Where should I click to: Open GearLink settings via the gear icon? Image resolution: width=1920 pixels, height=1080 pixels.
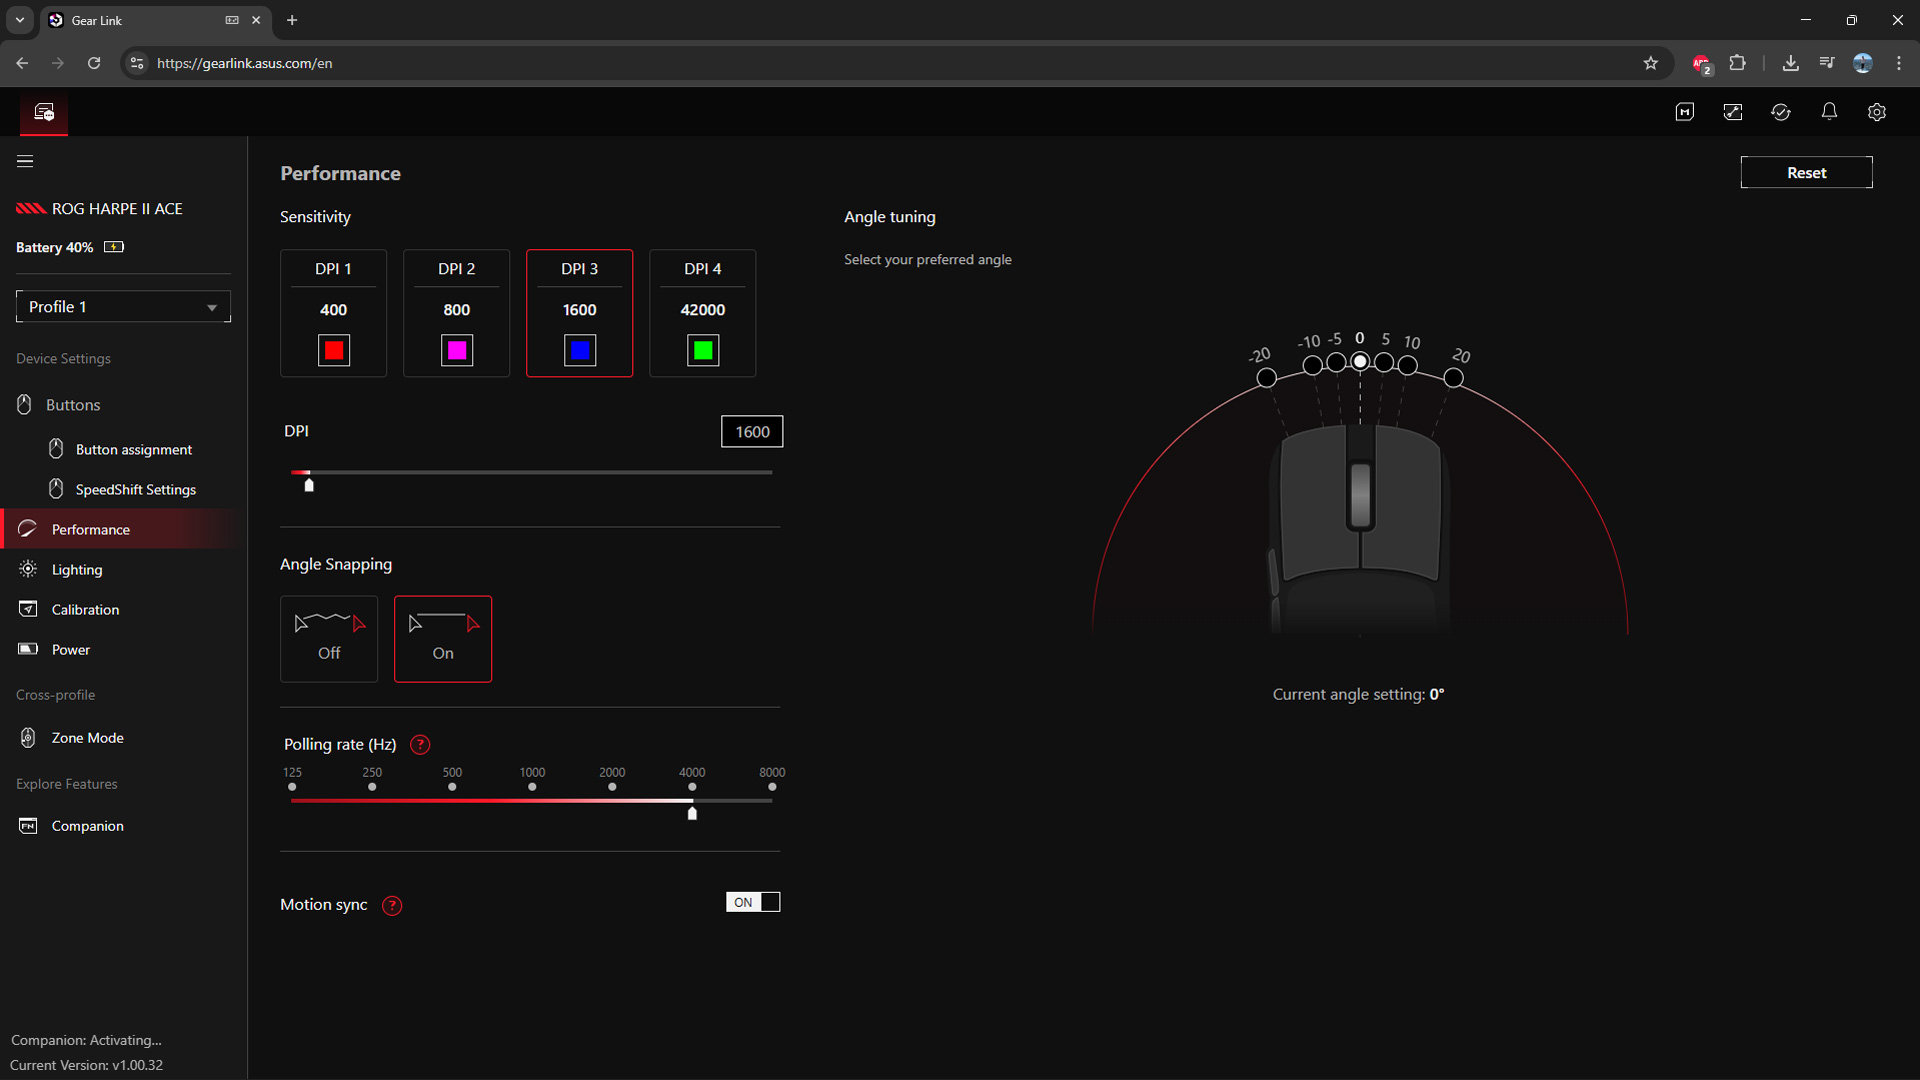point(1877,112)
